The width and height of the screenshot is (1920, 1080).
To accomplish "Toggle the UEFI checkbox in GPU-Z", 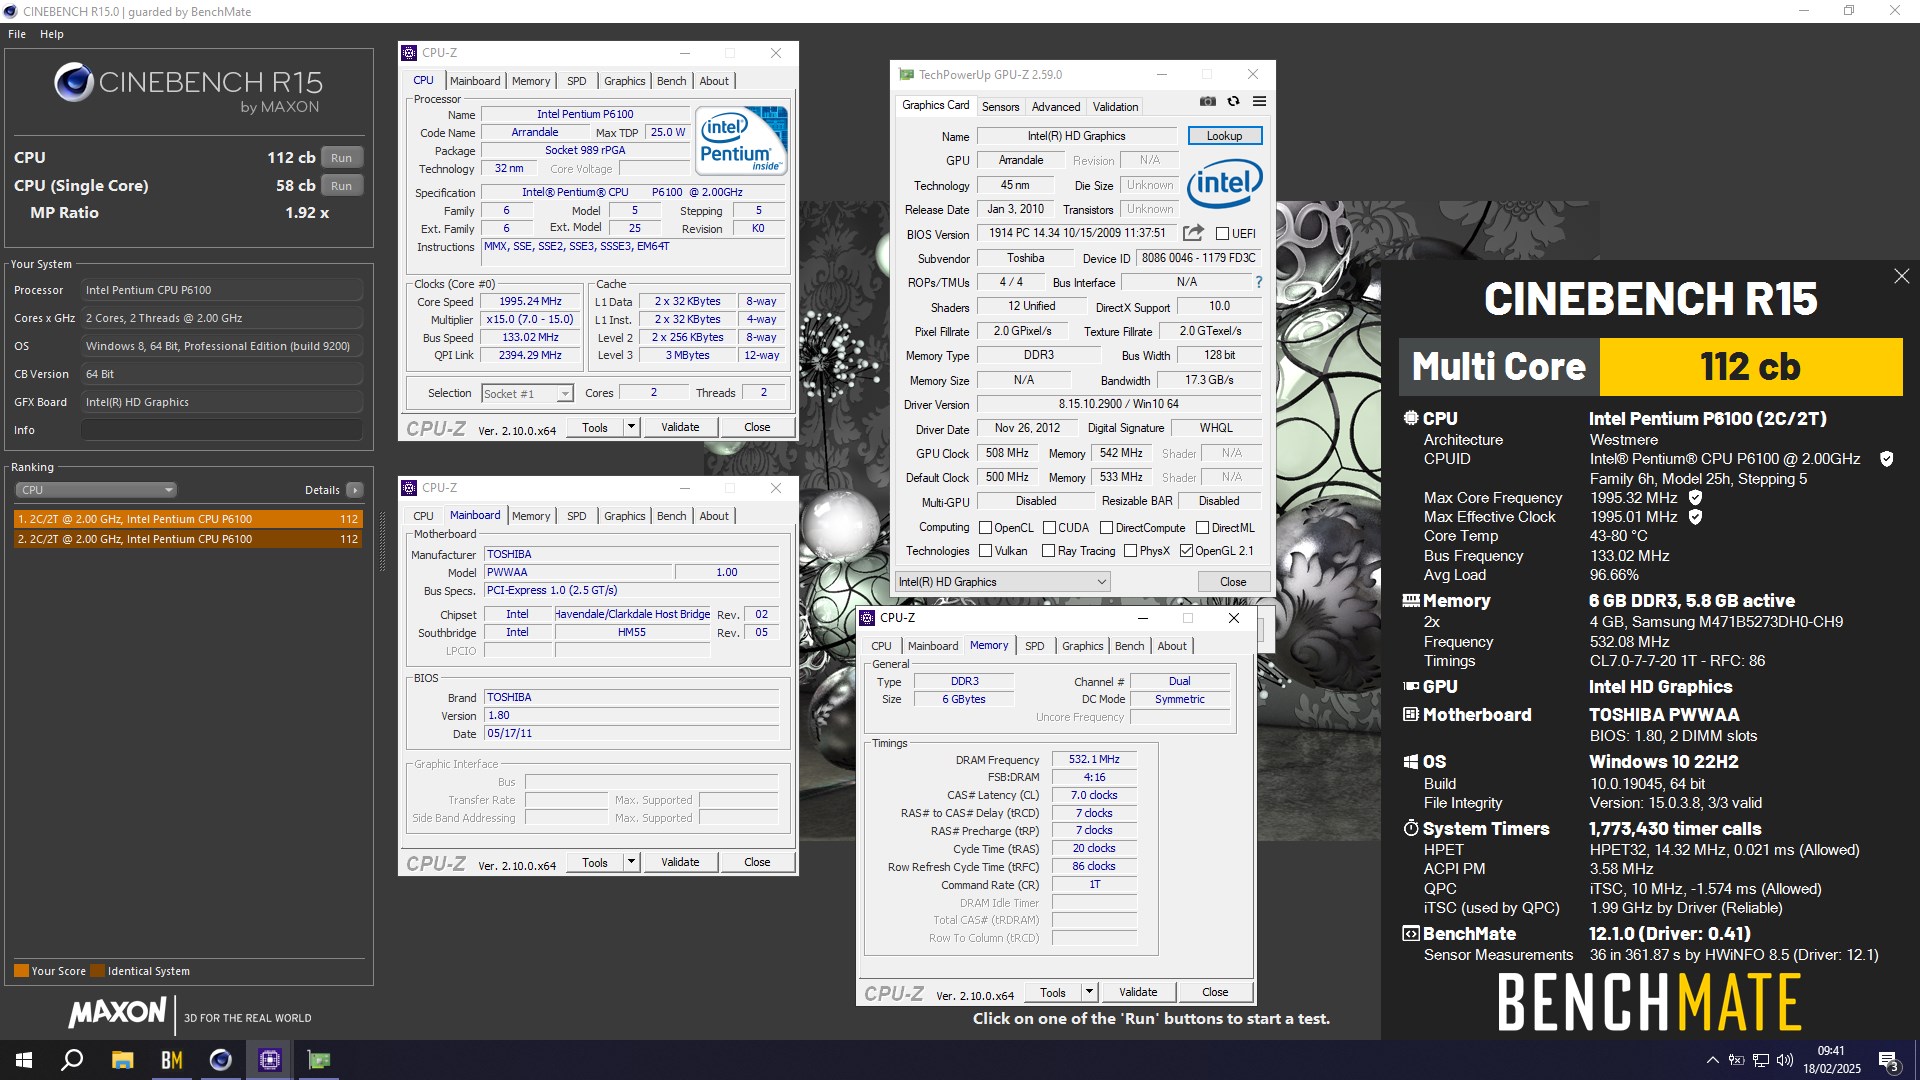I will (1222, 234).
